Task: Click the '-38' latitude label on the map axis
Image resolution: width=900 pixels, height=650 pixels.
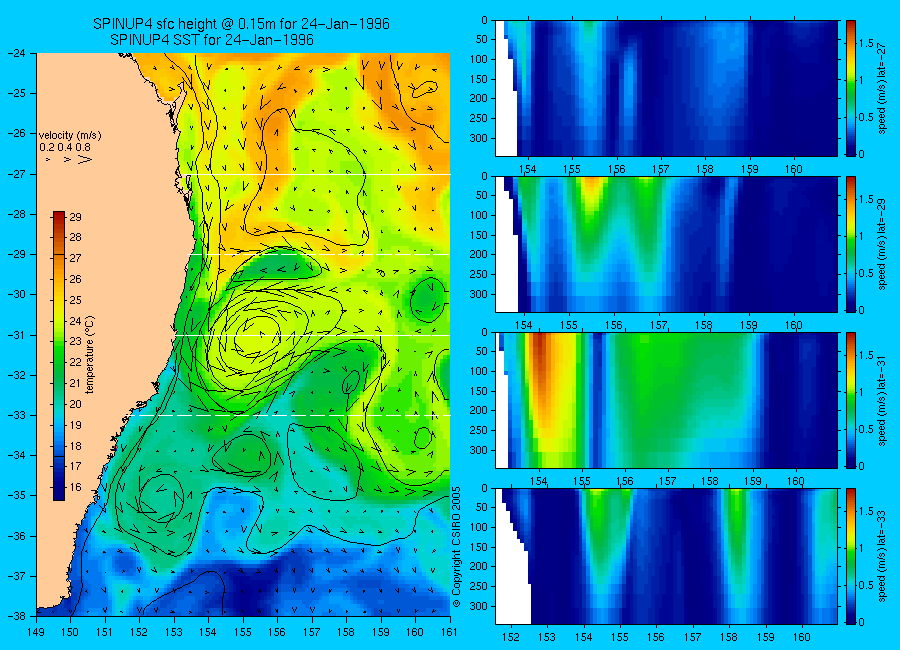Action: pos(16,615)
